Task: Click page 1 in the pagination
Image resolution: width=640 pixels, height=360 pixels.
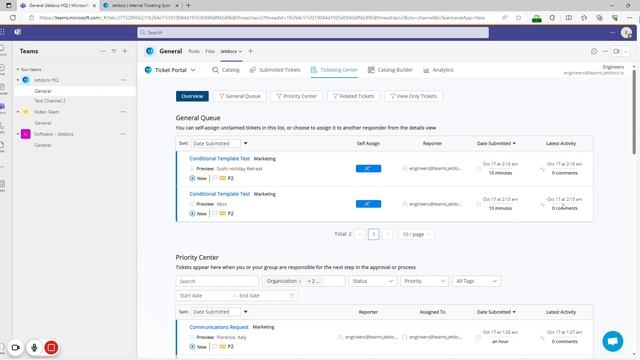Action: coord(373,234)
